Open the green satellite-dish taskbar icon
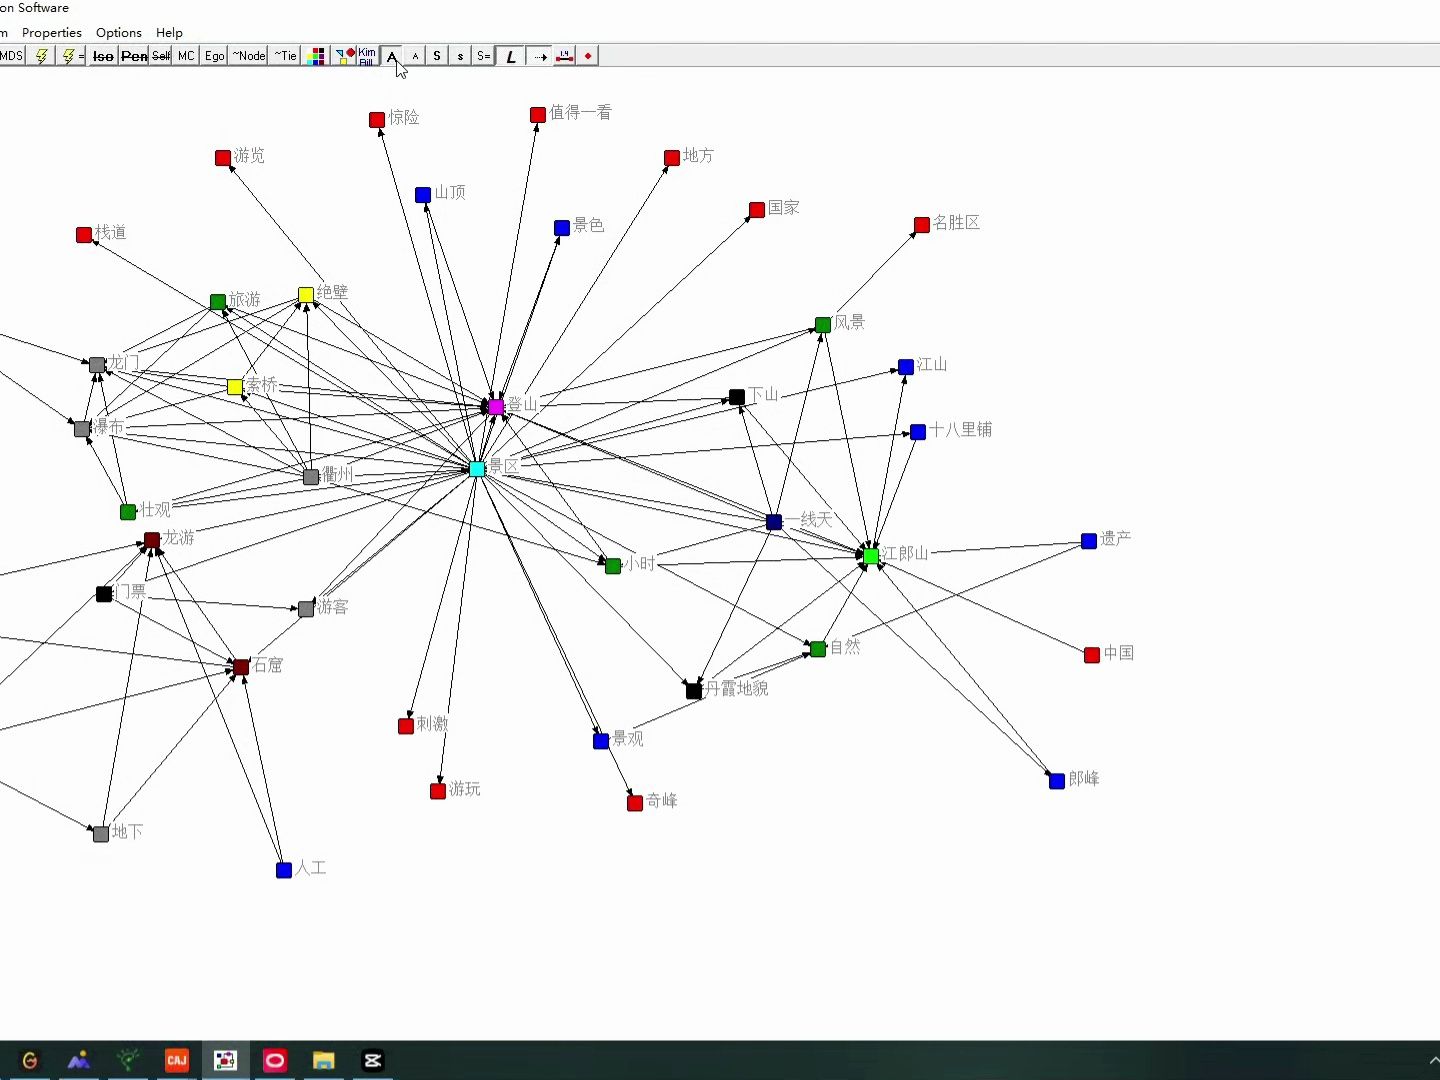Viewport: 1440px width, 1080px height. pos(128,1060)
